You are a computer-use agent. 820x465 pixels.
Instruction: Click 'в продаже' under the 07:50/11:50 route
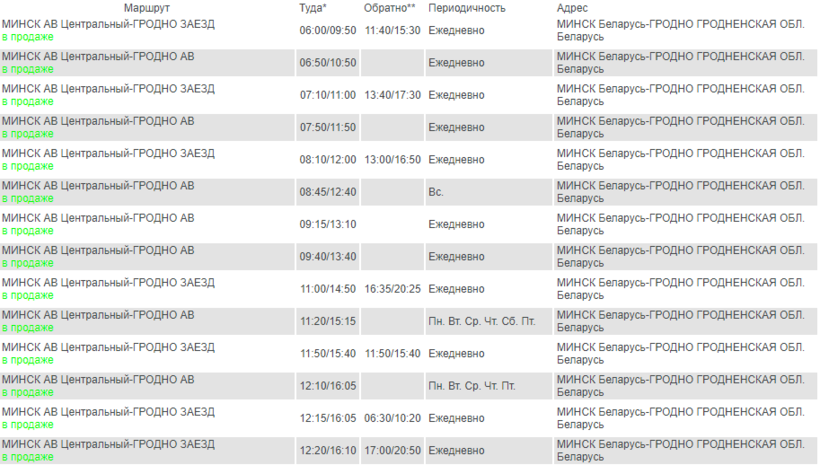(28, 134)
